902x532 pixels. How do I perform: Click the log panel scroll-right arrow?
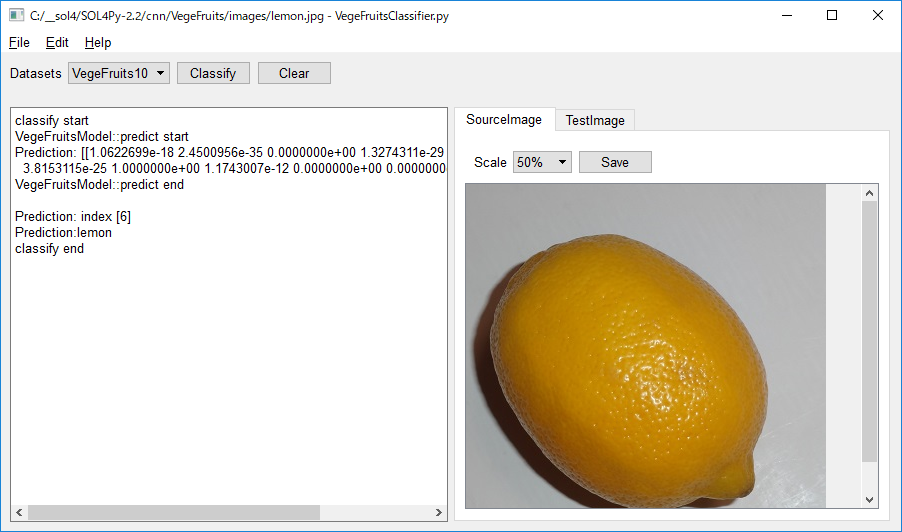tap(438, 512)
